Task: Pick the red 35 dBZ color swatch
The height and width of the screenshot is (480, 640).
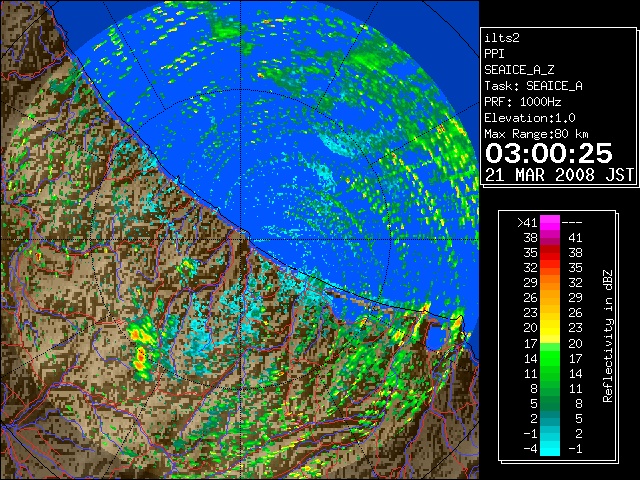Action: (x=550, y=253)
